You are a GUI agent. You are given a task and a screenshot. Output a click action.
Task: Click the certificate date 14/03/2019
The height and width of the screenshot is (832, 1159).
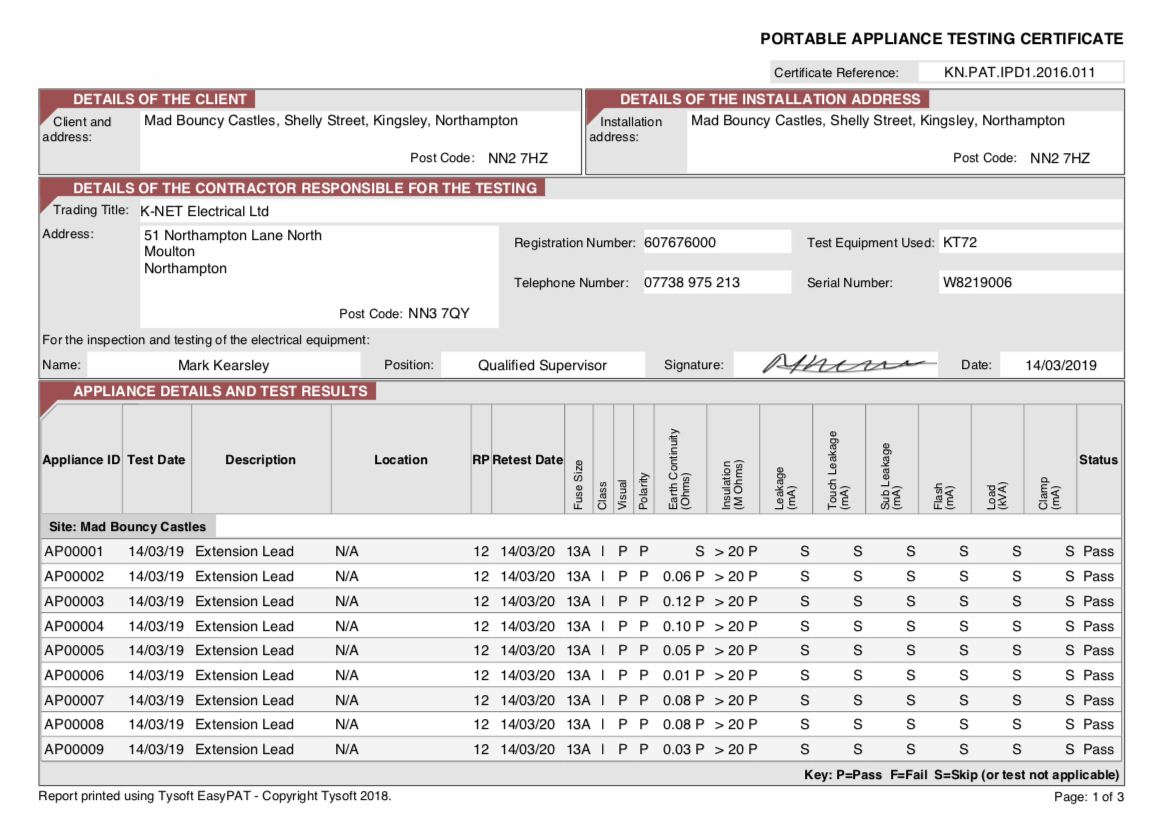(x=1061, y=365)
